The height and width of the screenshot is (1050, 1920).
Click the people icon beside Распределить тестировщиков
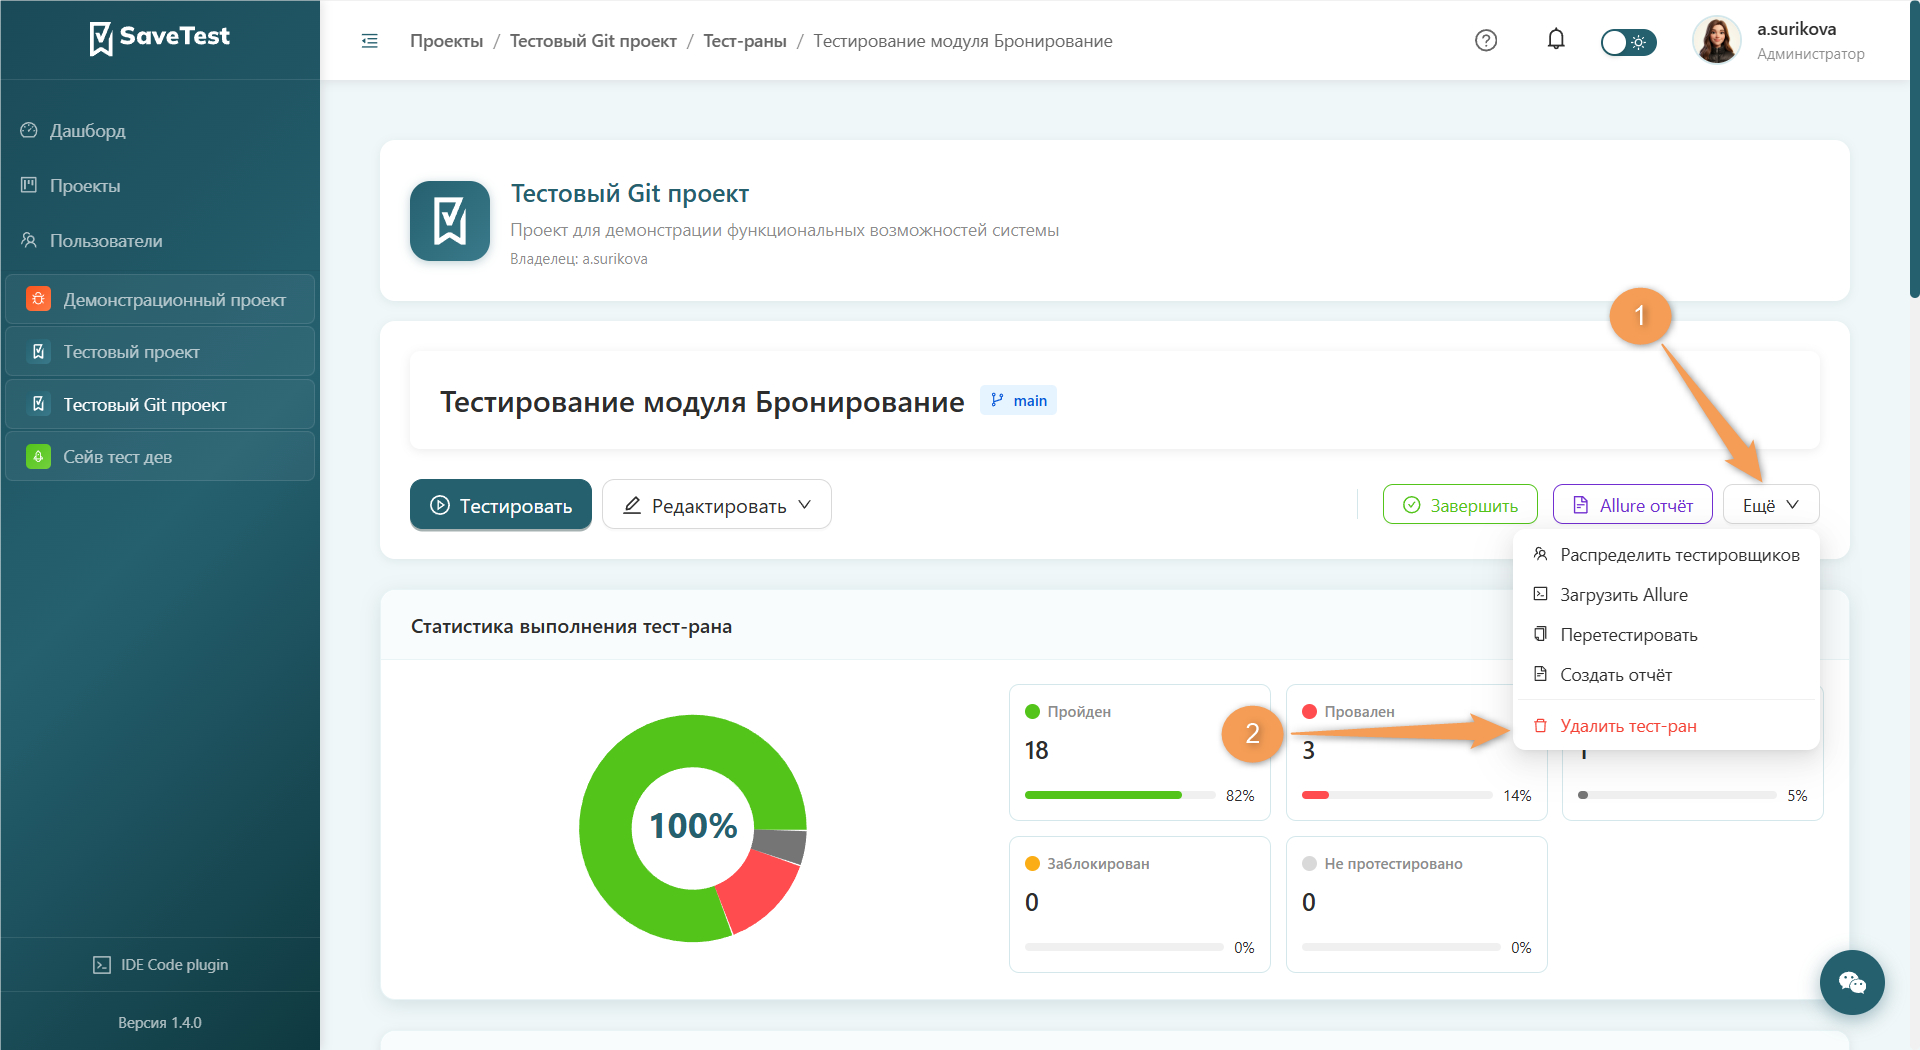[x=1540, y=554]
